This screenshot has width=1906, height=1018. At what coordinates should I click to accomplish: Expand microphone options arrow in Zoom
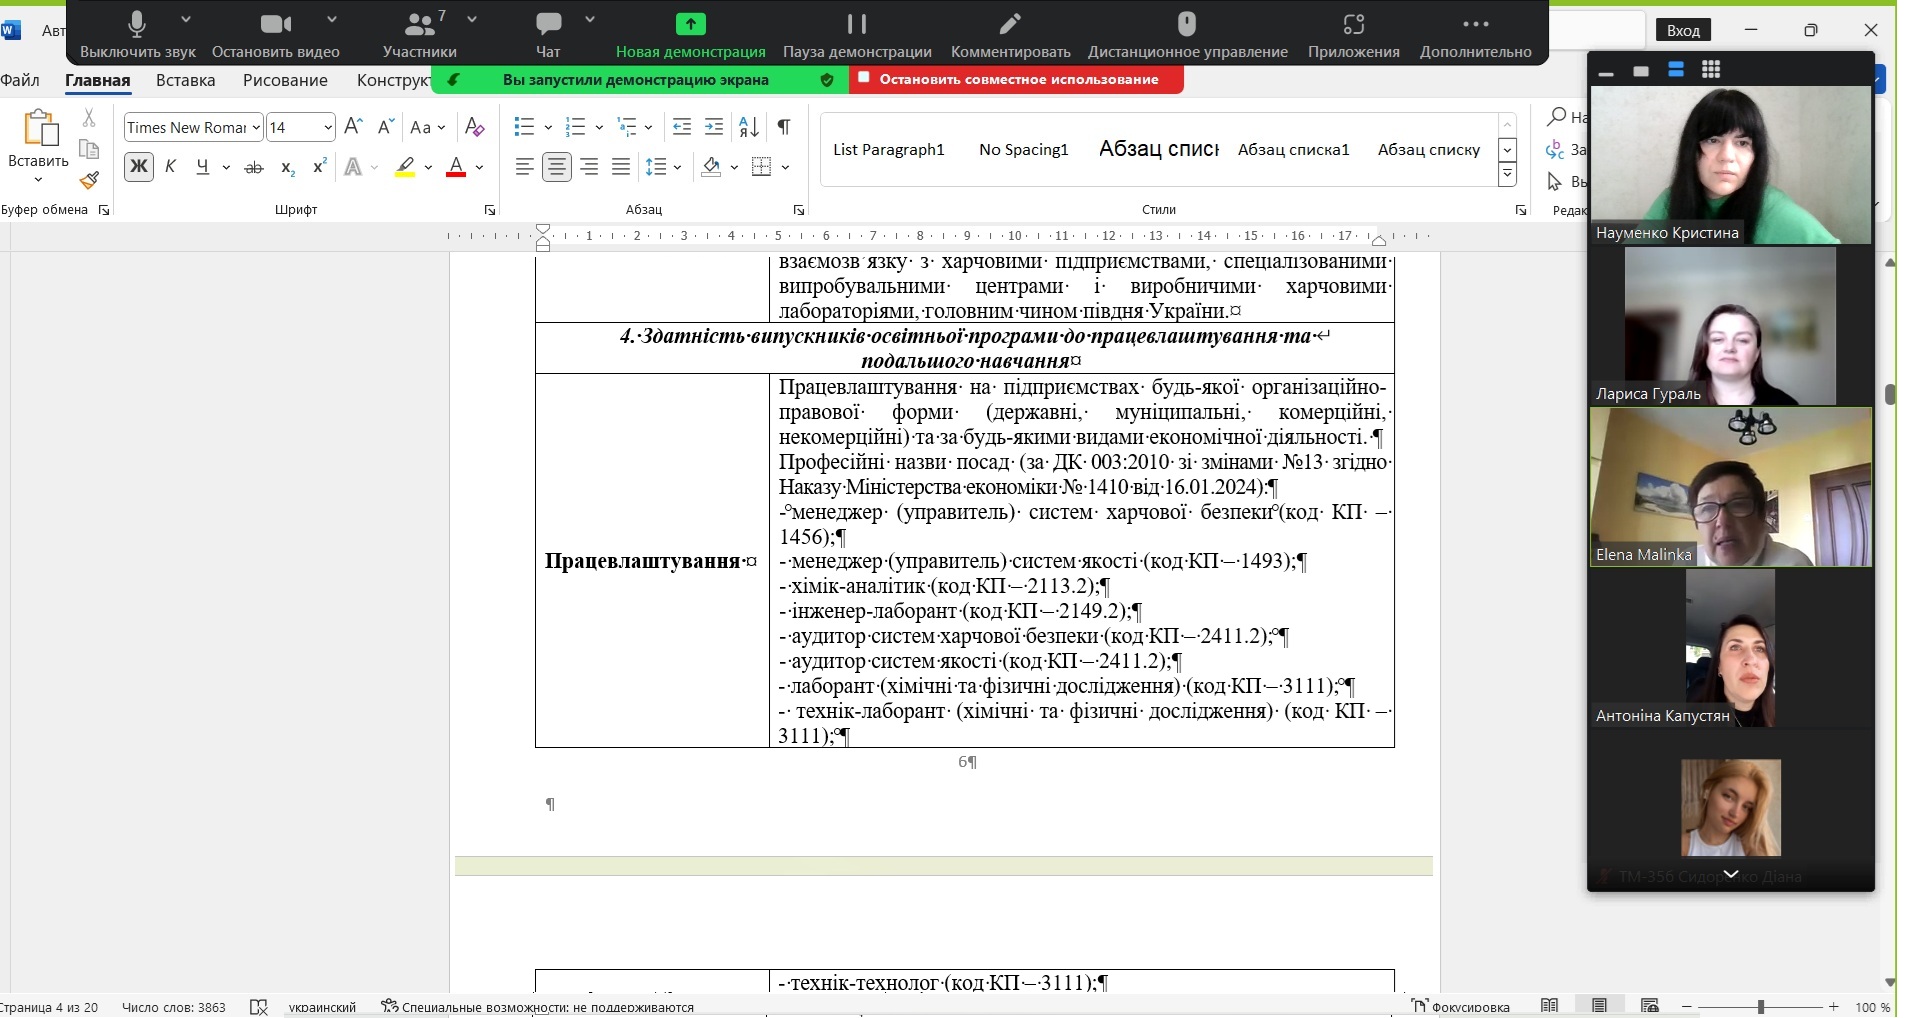click(186, 19)
